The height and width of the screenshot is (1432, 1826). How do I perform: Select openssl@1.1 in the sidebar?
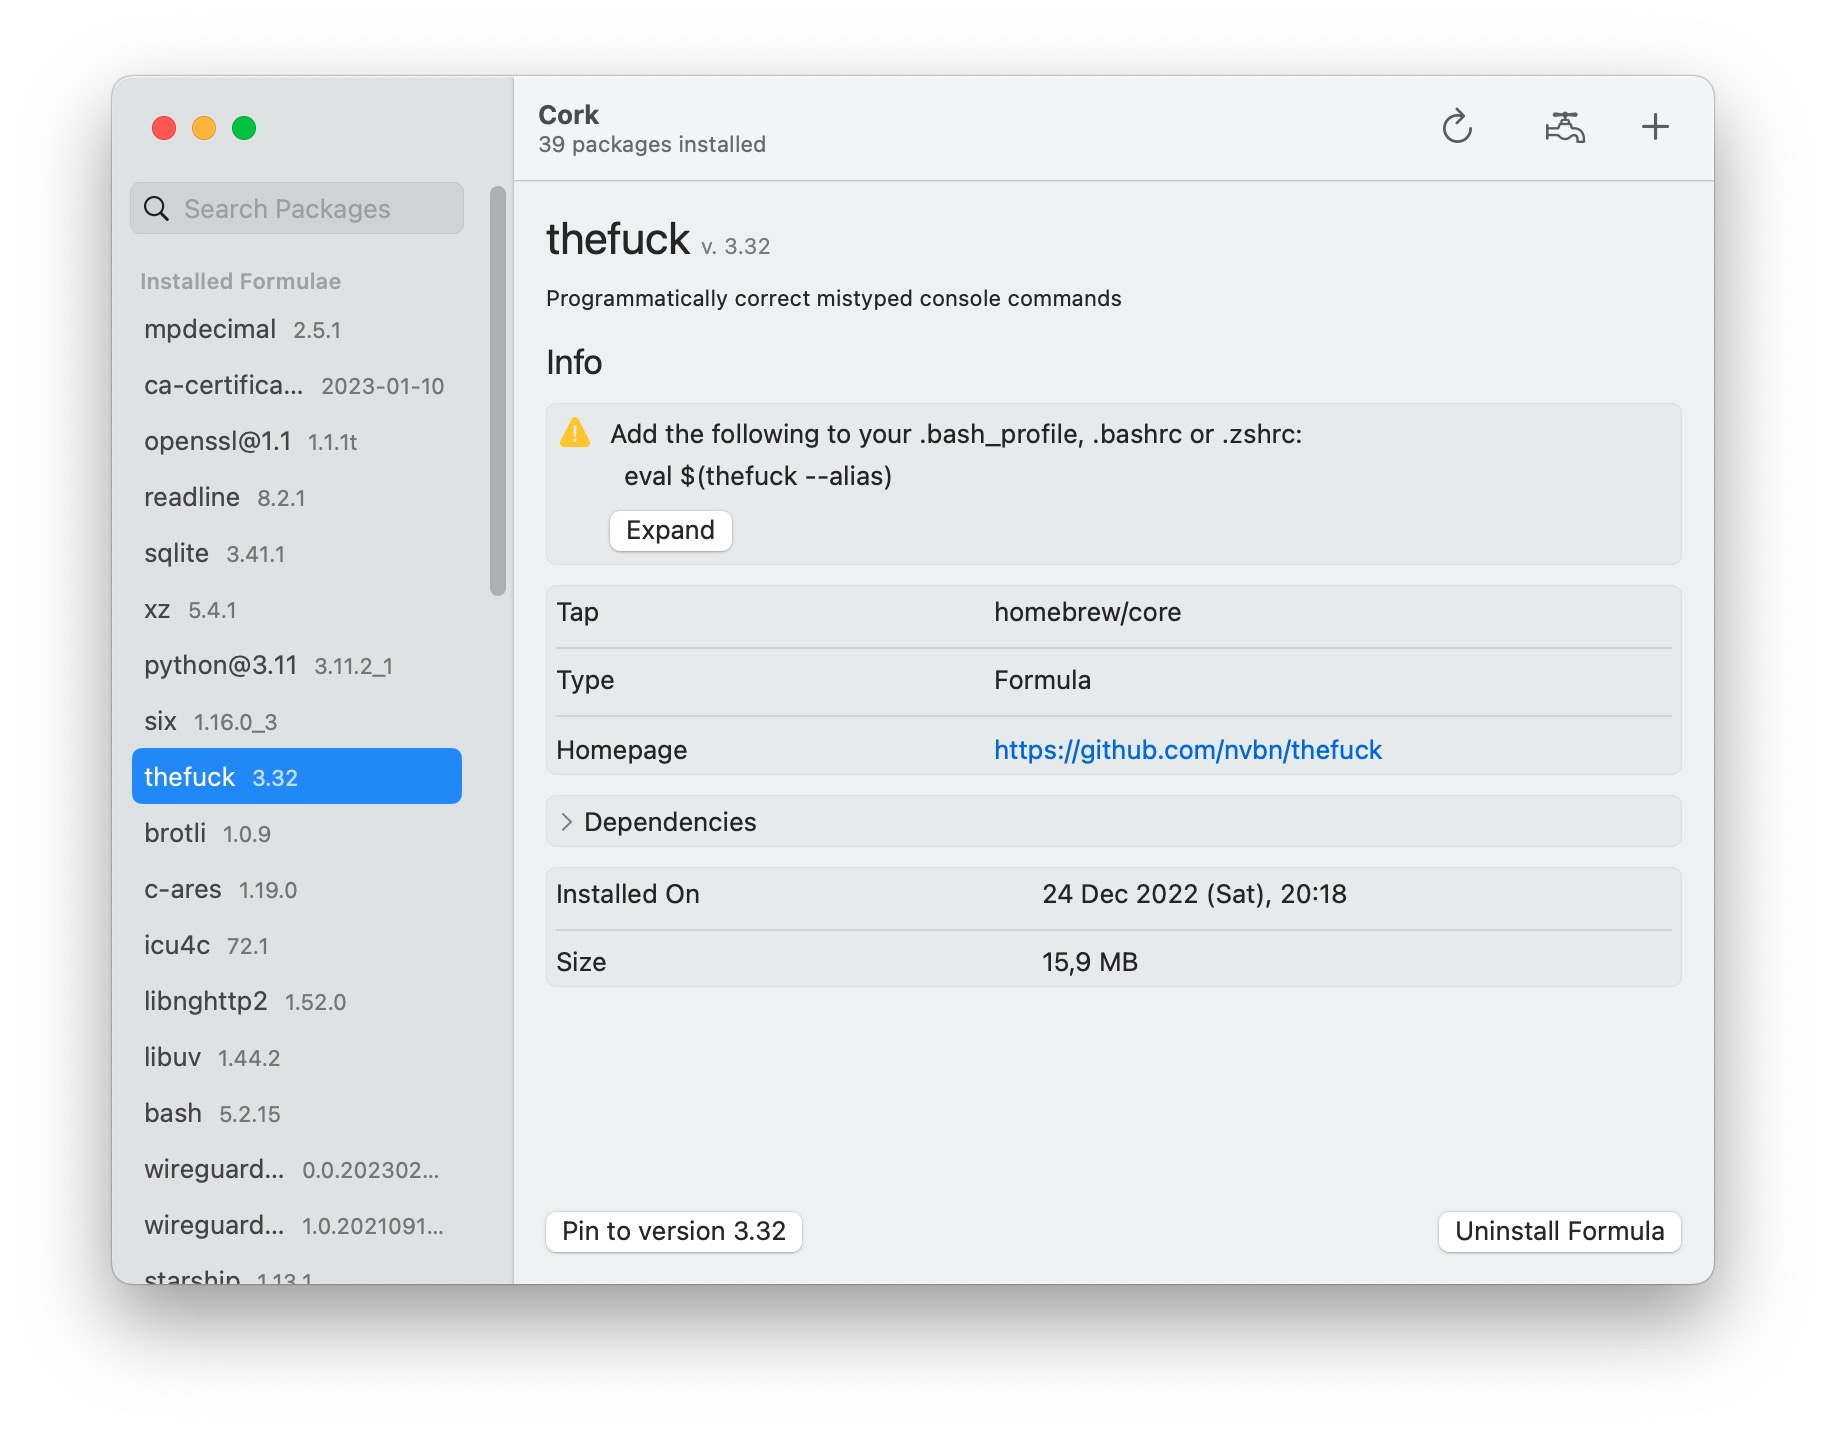tap(297, 441)
